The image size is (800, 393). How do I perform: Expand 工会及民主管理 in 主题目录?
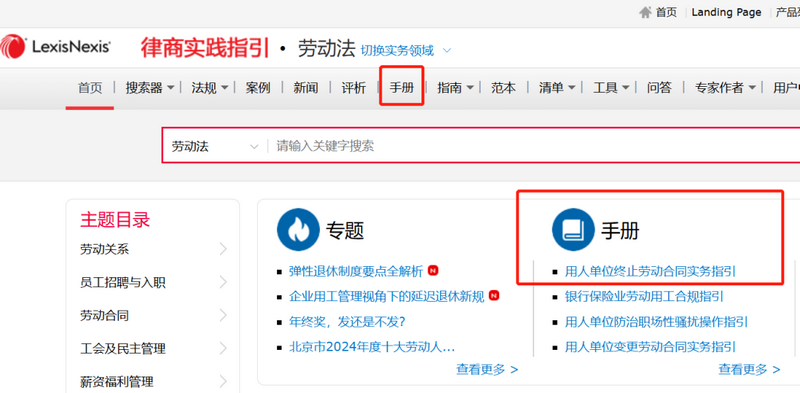[x=153, y=349]
